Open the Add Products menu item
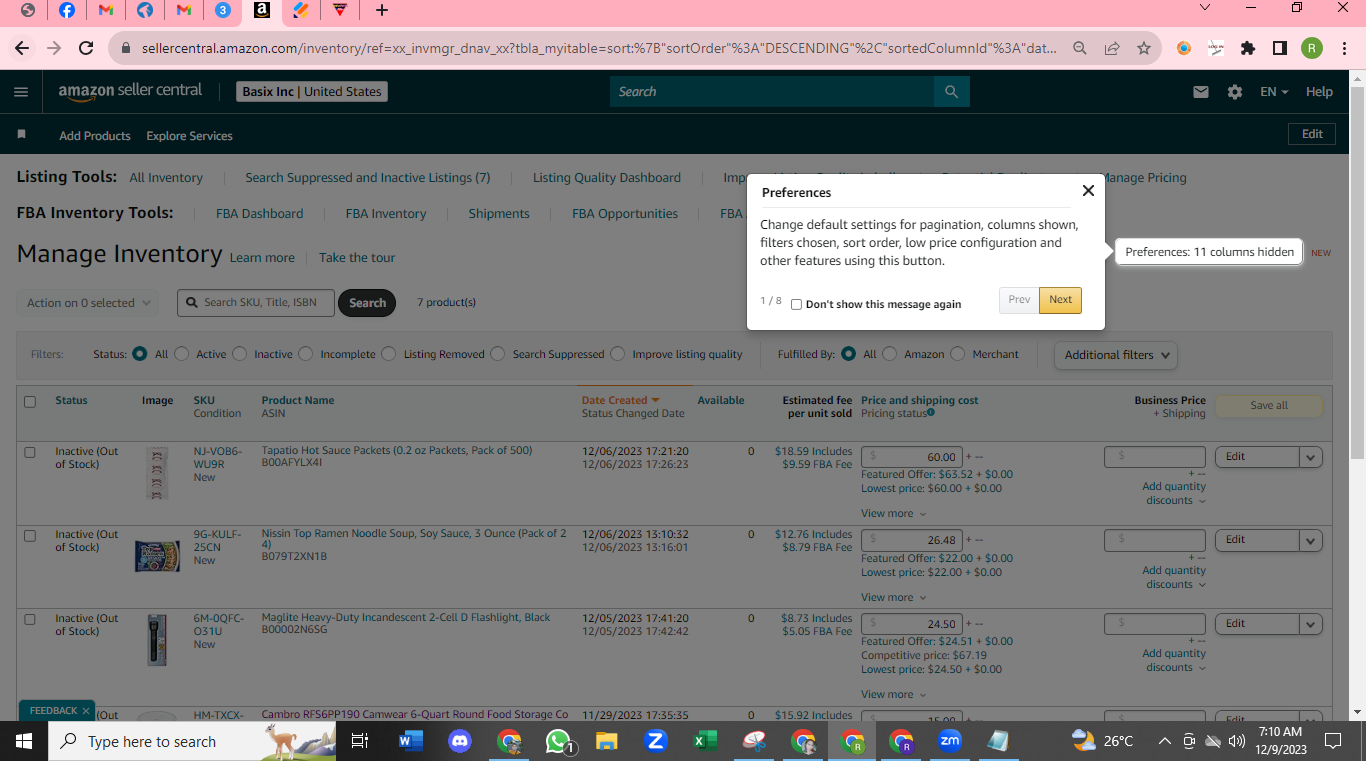This screenshot has width=1366, height=761. 95,135
